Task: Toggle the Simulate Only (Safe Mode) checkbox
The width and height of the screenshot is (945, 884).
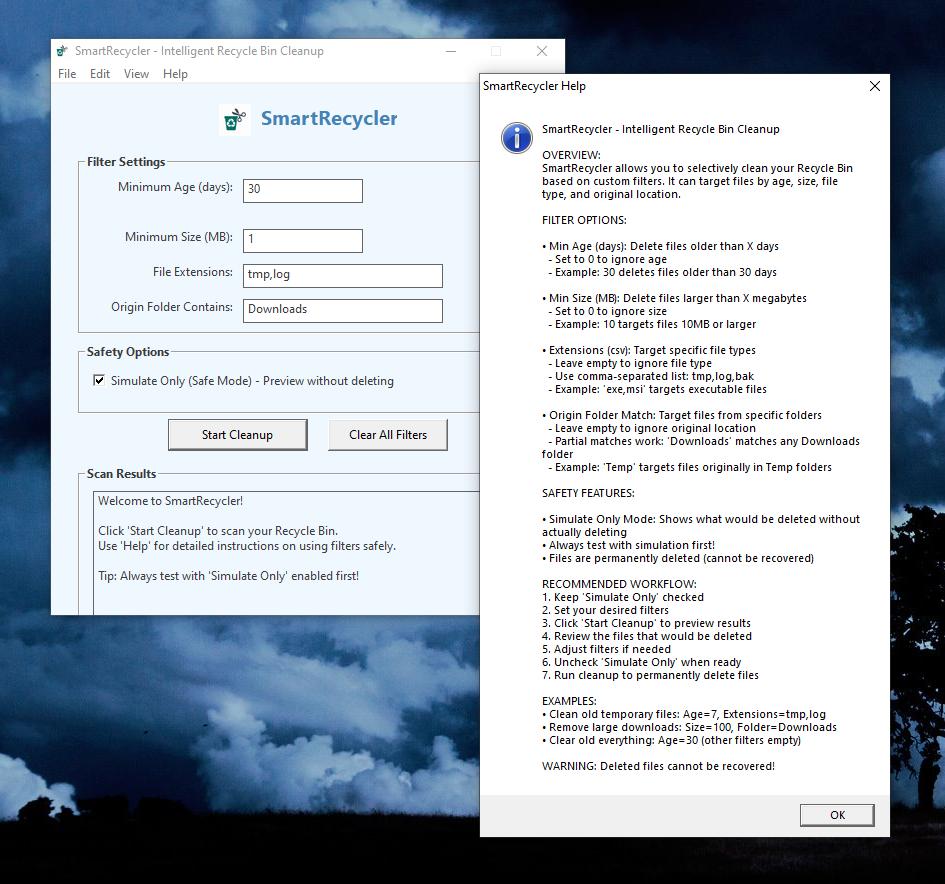Action: 97,380
